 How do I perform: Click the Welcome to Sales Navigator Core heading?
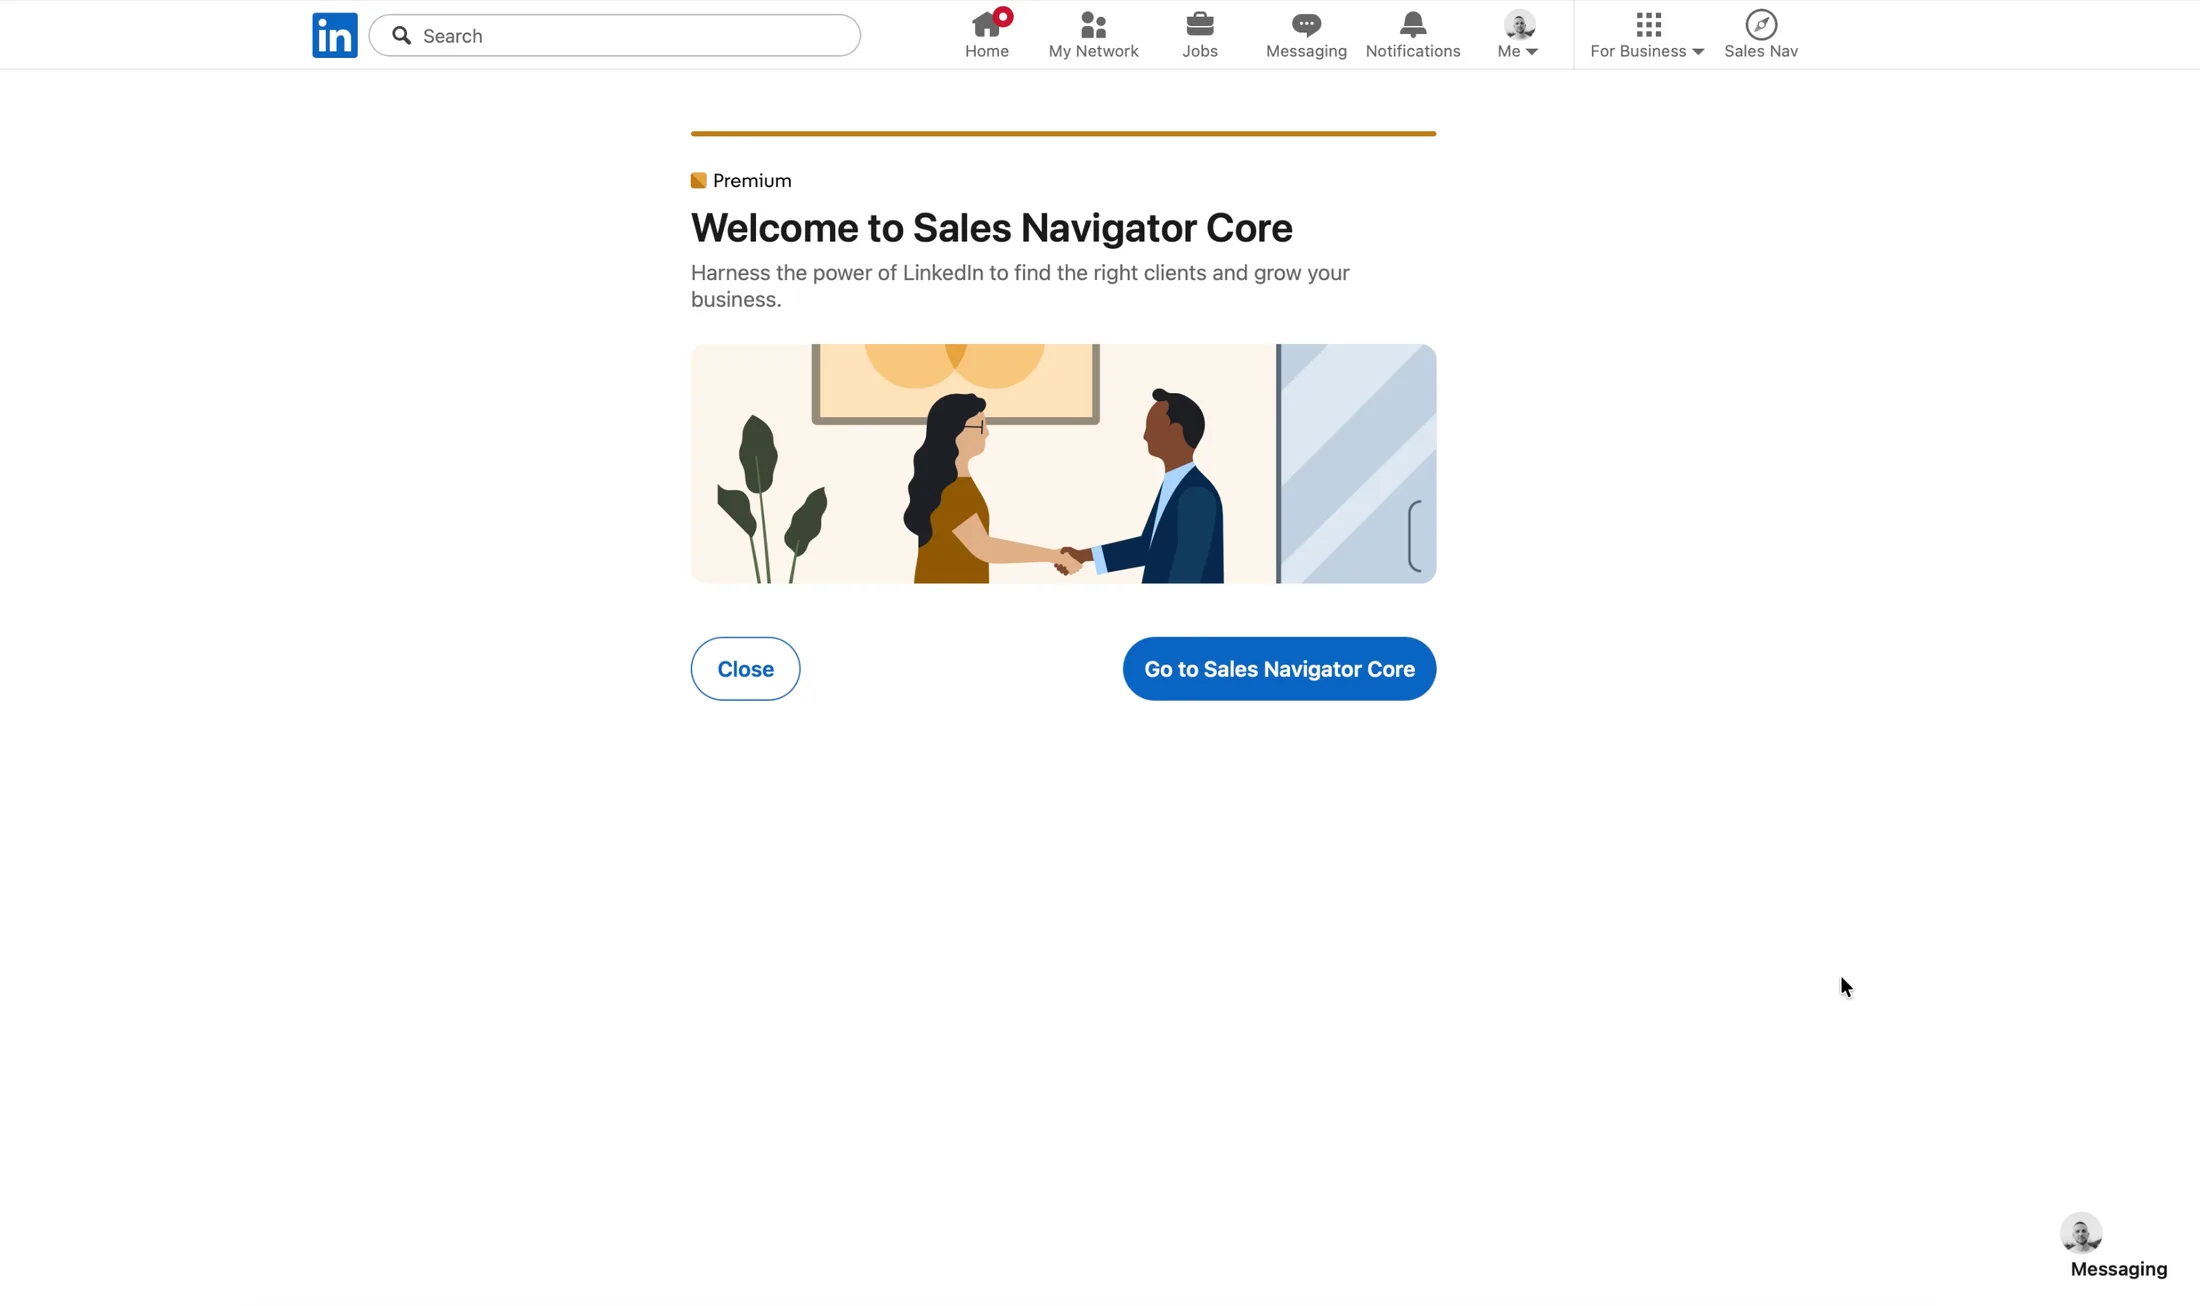[991, 228]
